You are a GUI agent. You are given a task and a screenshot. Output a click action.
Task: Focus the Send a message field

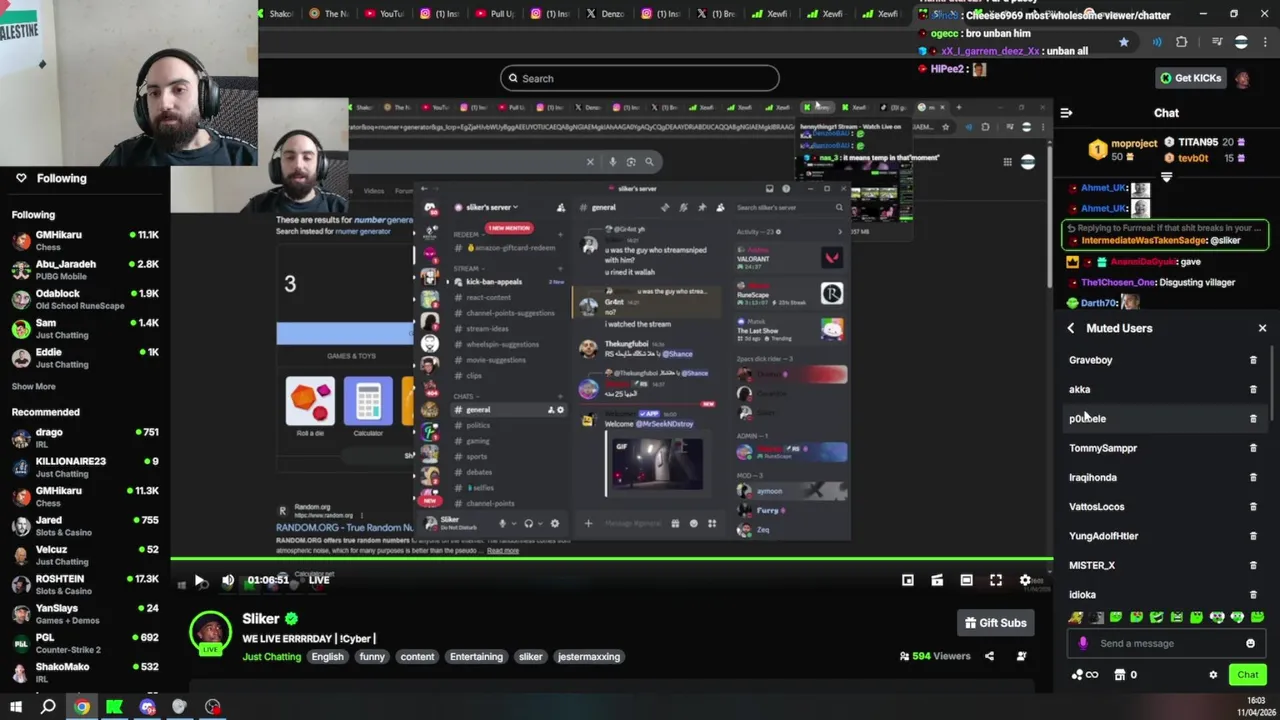pyautogui.click(x=1165, y=643)
